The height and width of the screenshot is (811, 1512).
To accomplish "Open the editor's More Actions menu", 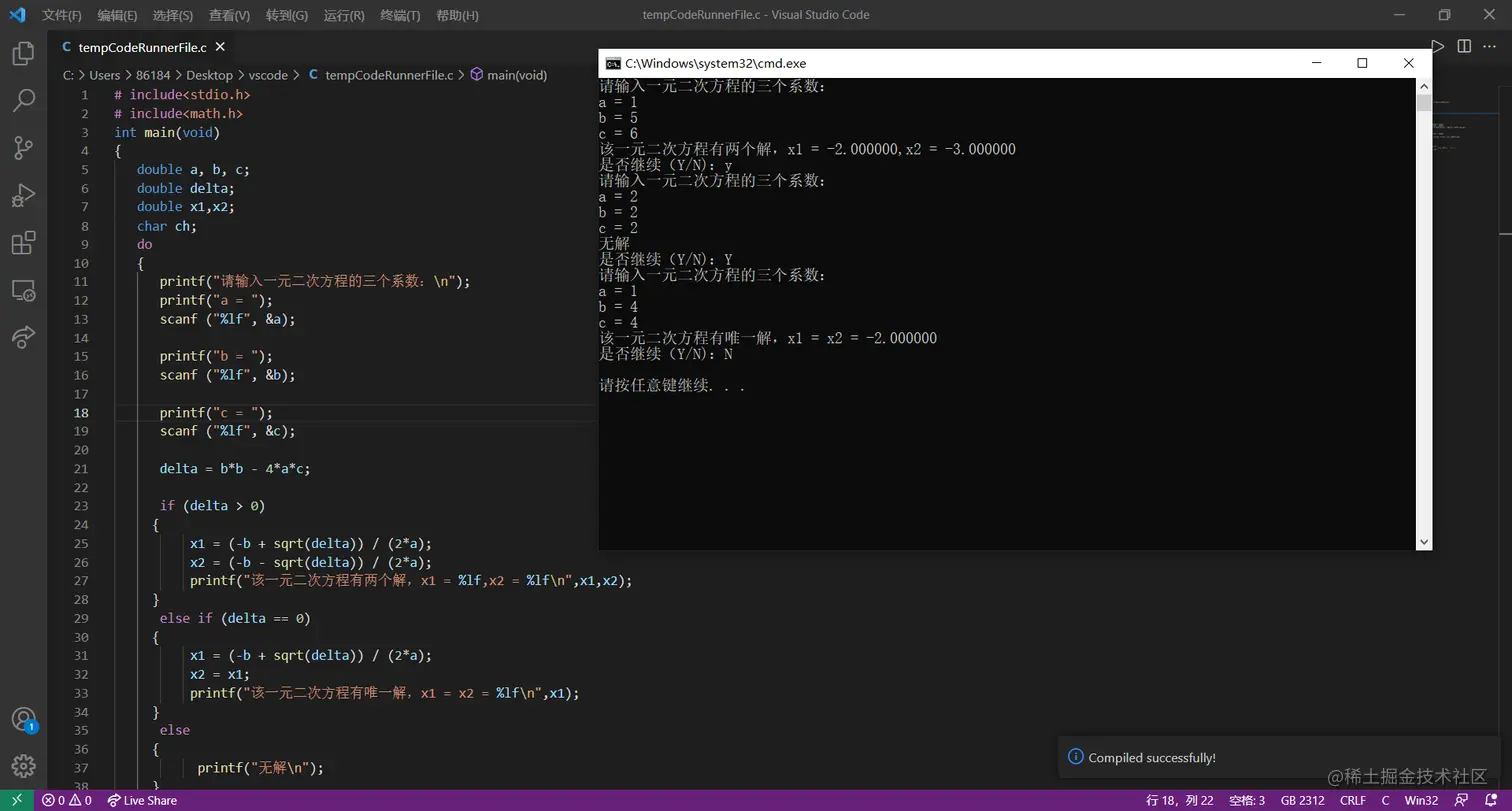I will [x=1491, y=47].
